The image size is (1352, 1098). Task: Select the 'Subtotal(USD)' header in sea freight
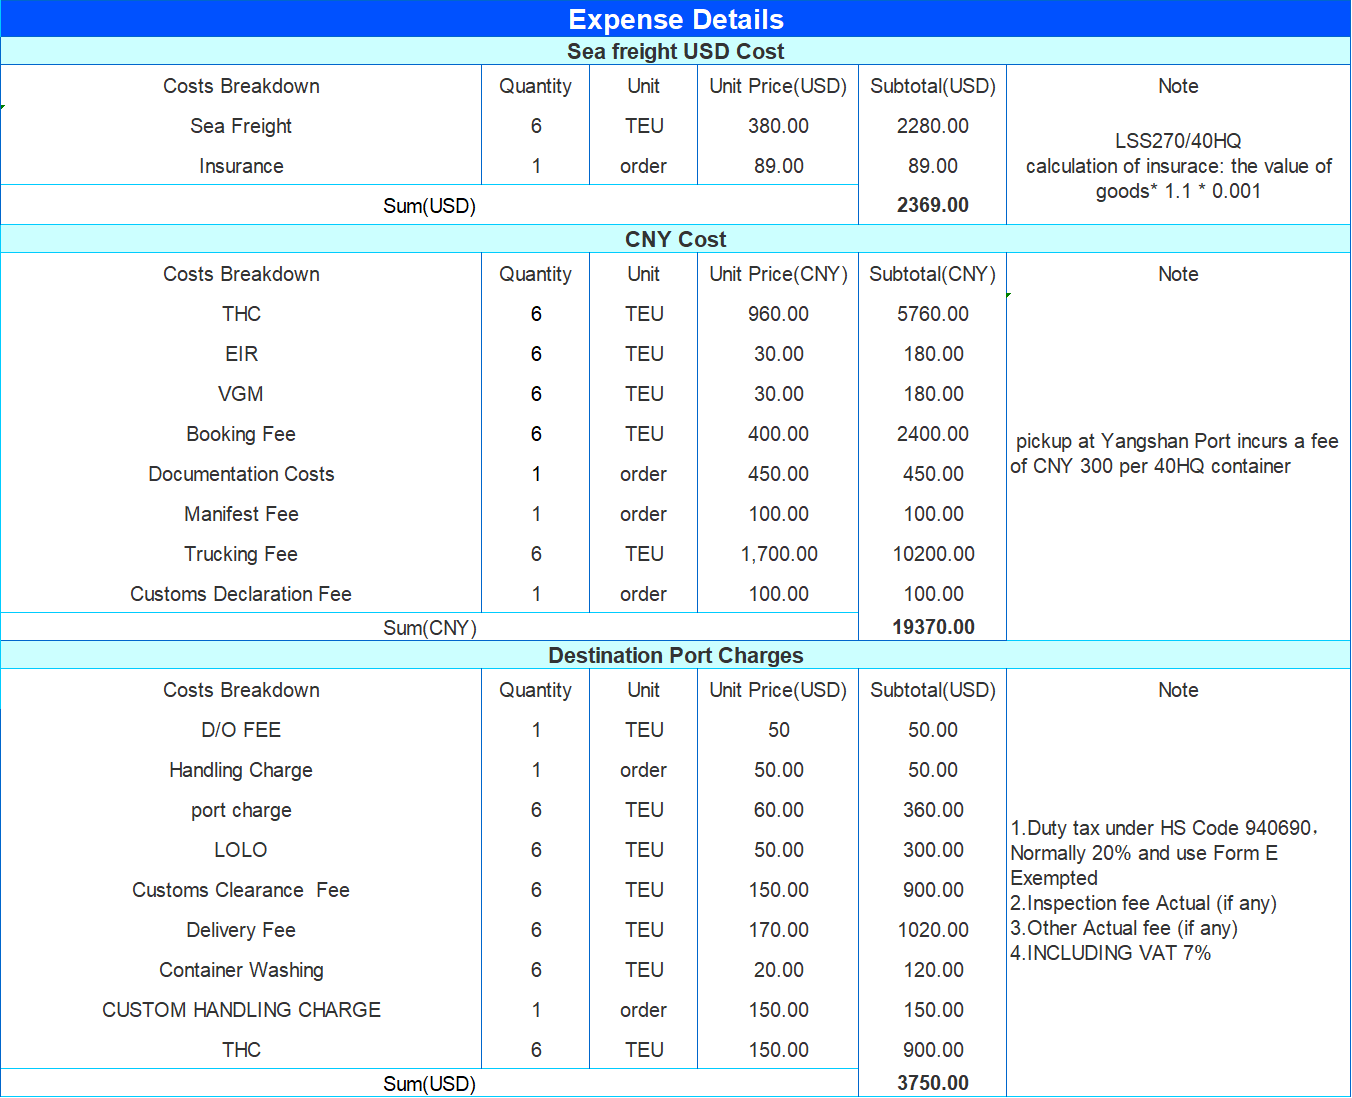click(x=932, y=86)
